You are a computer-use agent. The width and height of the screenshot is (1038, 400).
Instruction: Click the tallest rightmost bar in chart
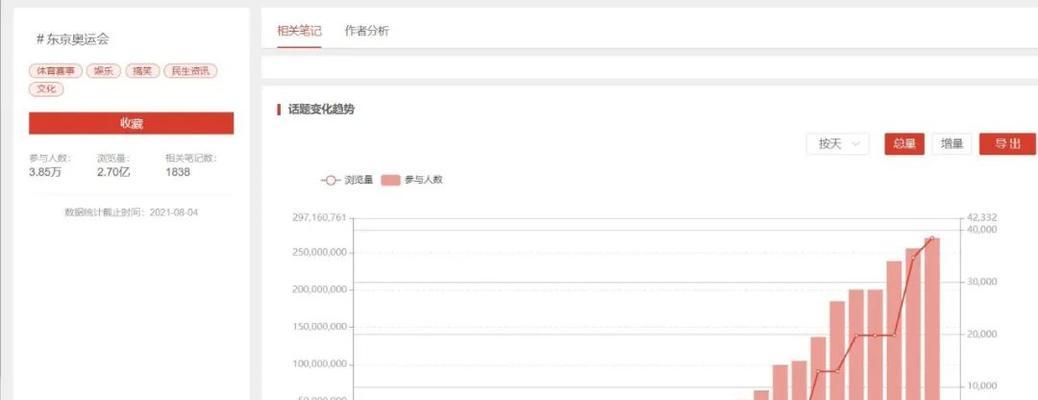point(932,318)
